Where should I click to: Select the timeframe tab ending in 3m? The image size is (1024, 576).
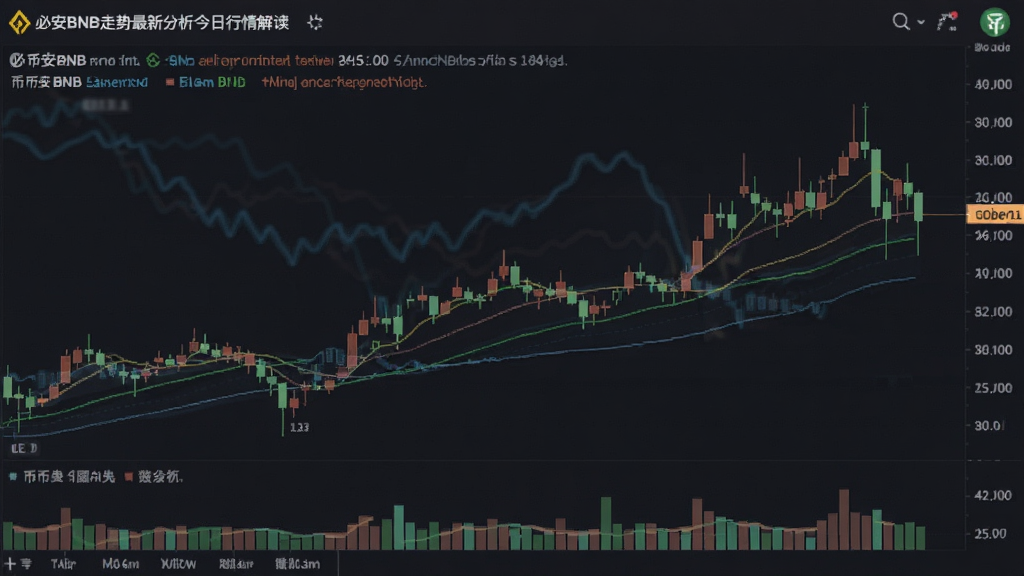298,564
